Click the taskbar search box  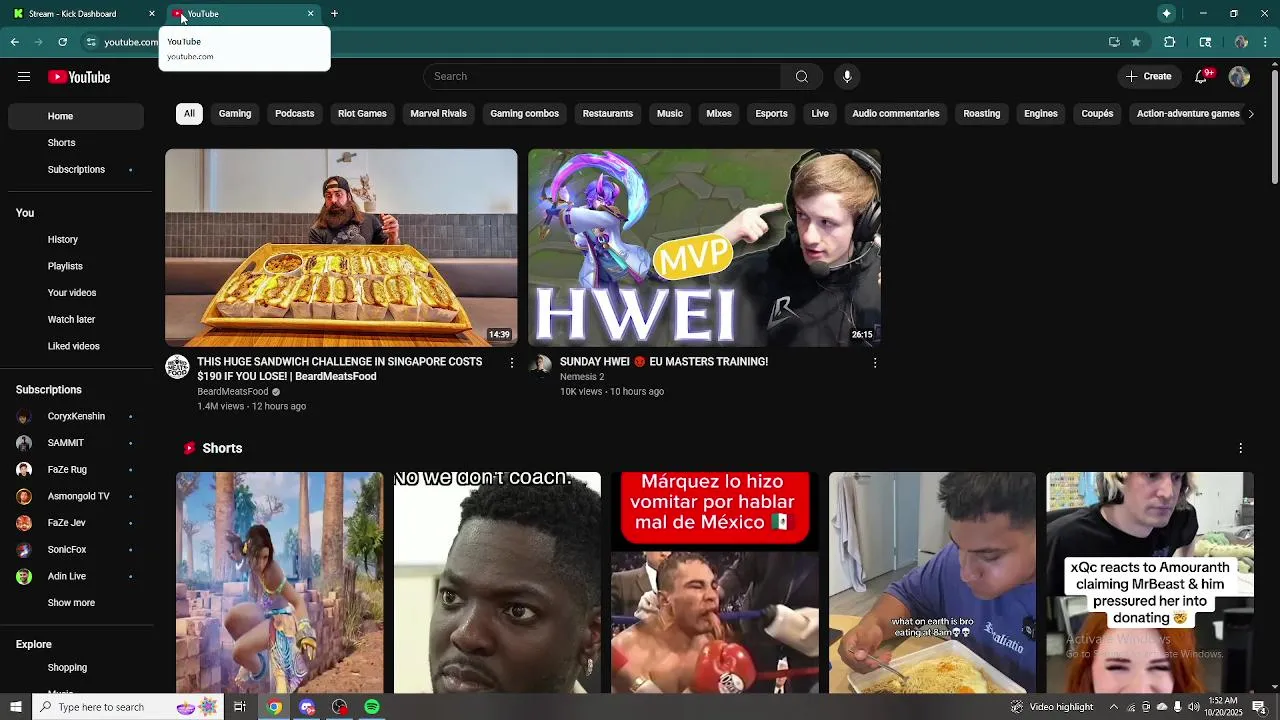click(x=127, y=707)
